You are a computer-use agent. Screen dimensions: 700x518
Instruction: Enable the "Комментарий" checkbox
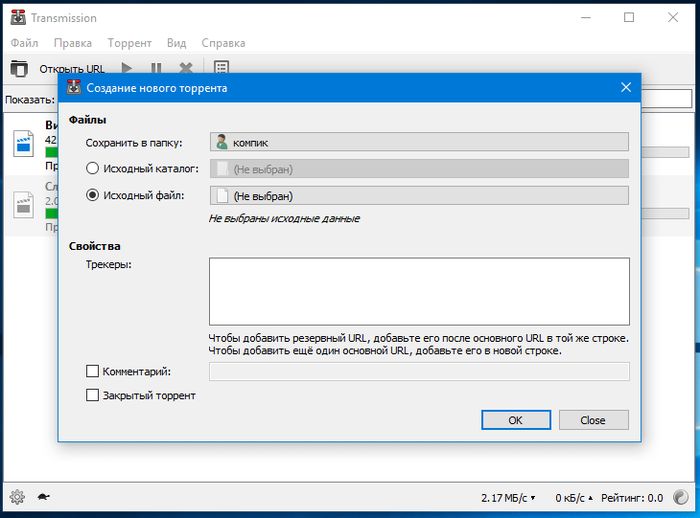point(93,372)
